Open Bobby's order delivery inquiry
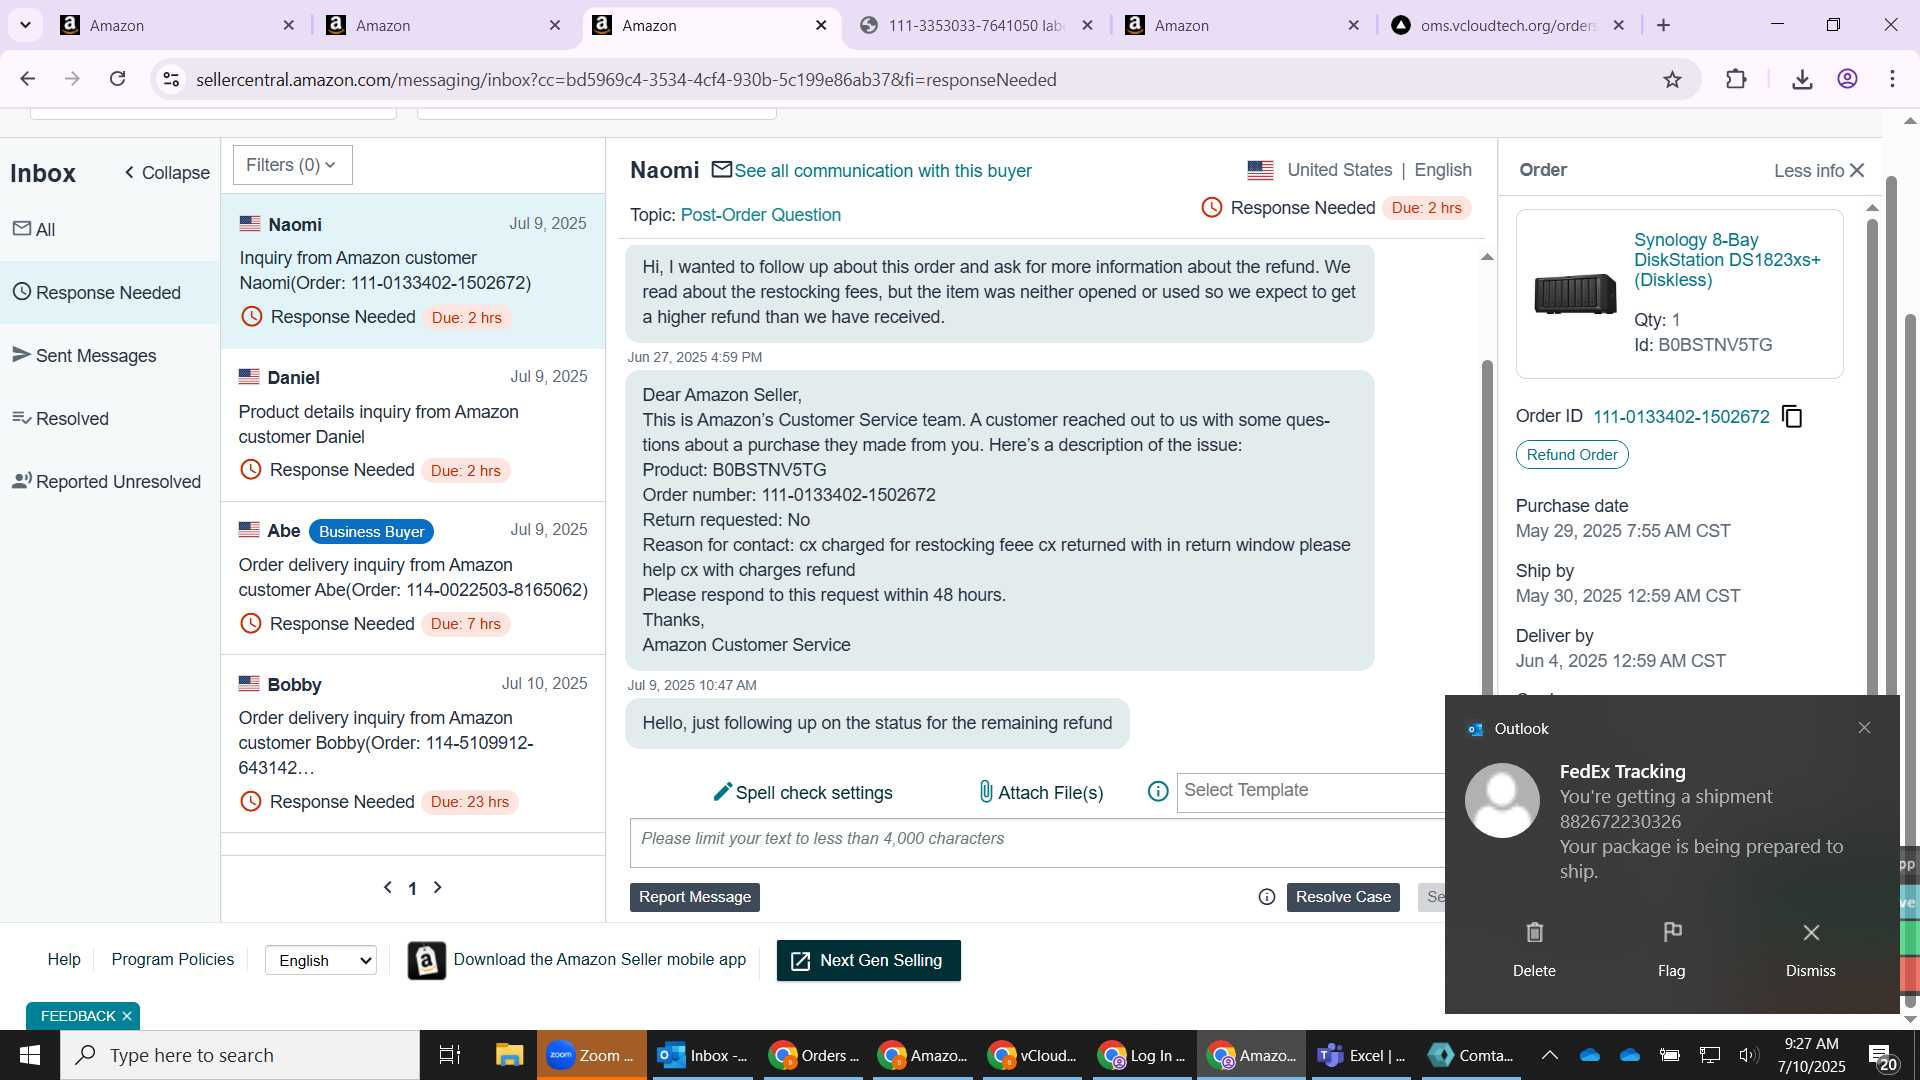Screen dimensions: 1920x1080 click(413, 743)
